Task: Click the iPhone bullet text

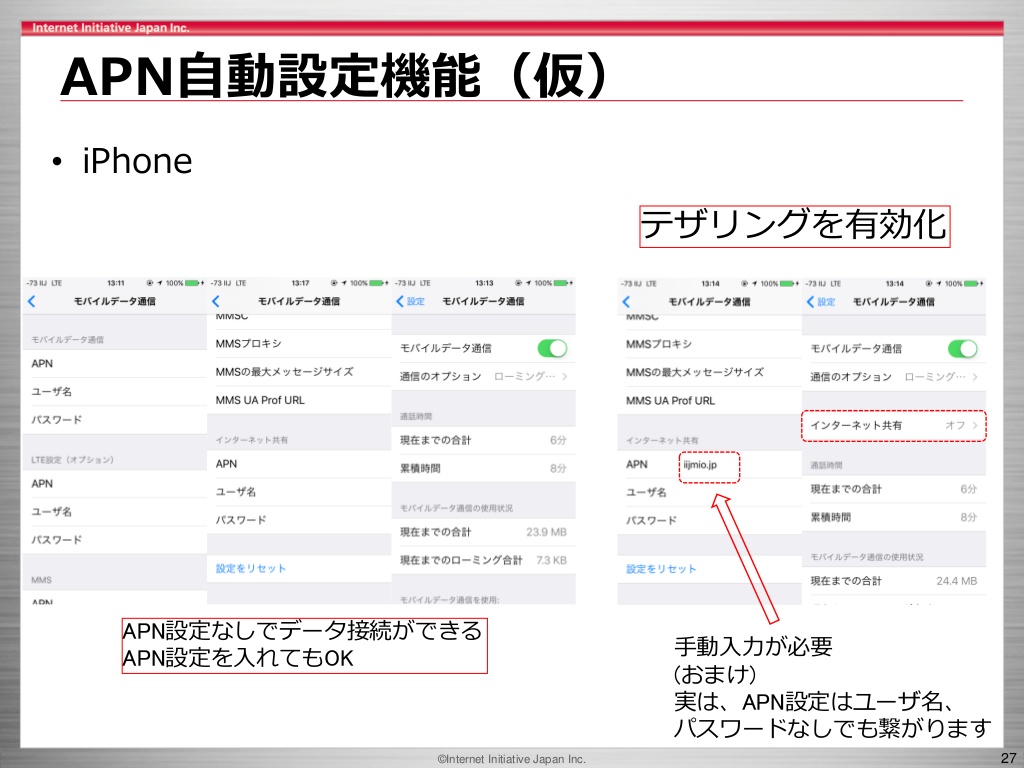Action: pos(138,161)
